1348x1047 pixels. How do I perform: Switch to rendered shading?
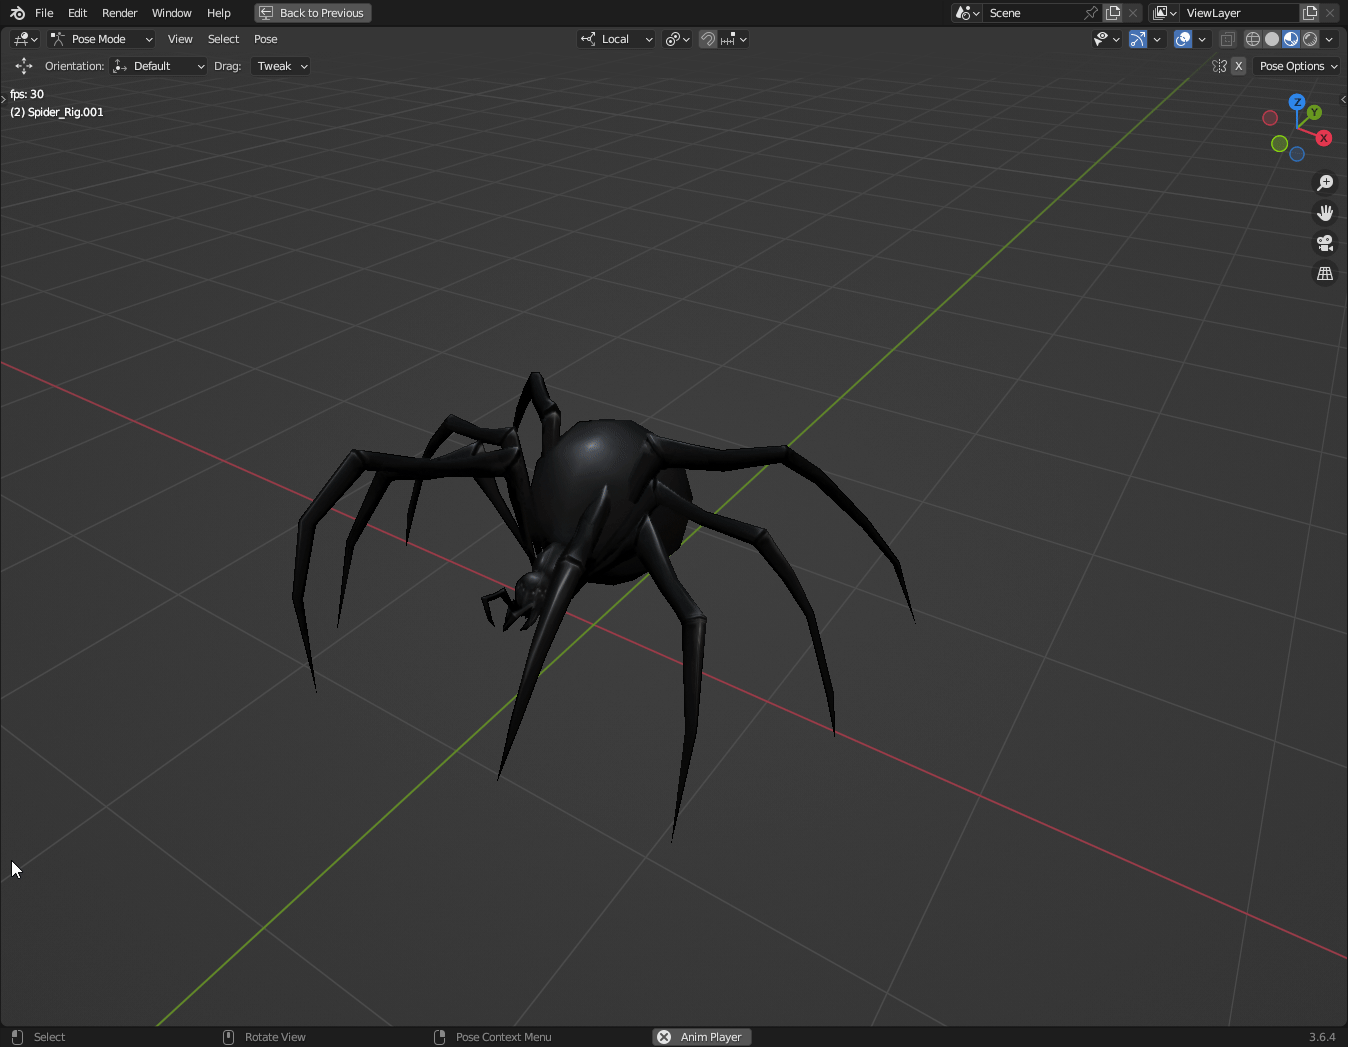1310,39
